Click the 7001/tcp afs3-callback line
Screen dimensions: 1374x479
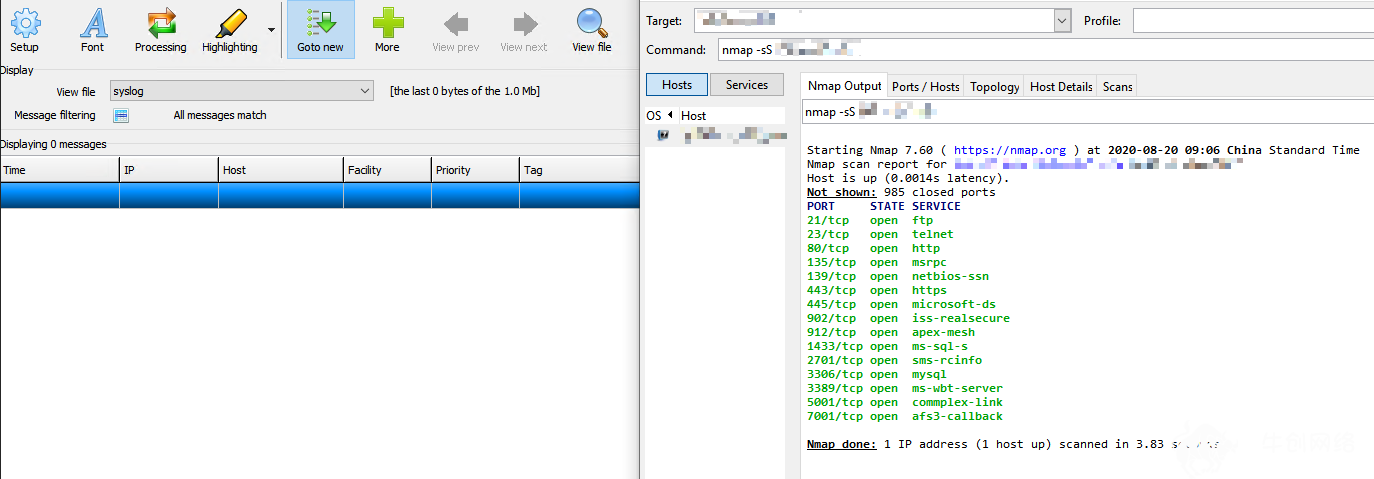coord(905,416)
